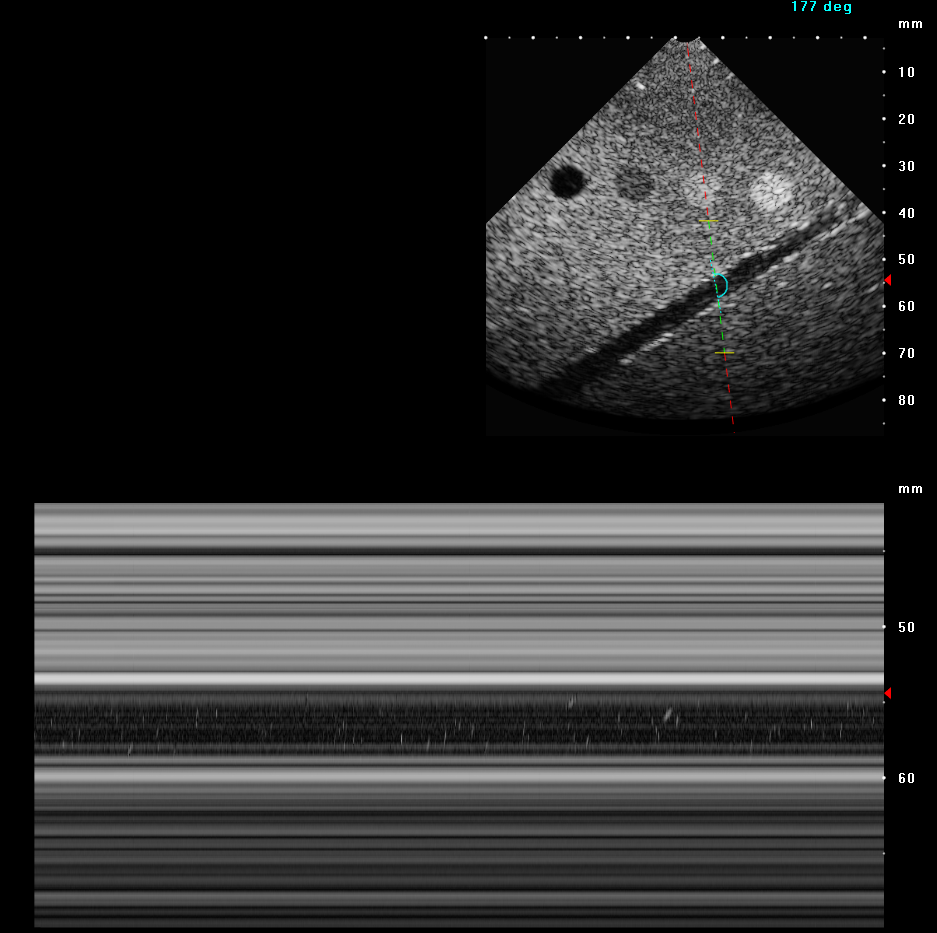Click the red triangle beside M-mode scale

[x=887, y=693]
